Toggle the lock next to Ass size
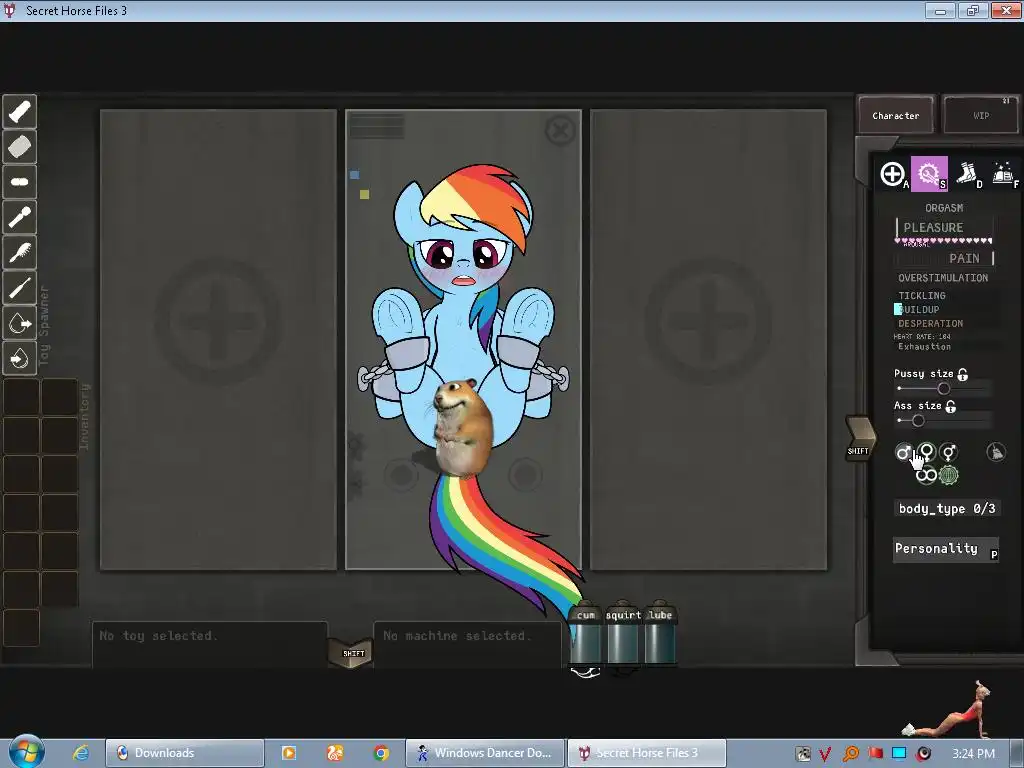Viewport: 1024px width, 768px height. [x=951, y=406]
